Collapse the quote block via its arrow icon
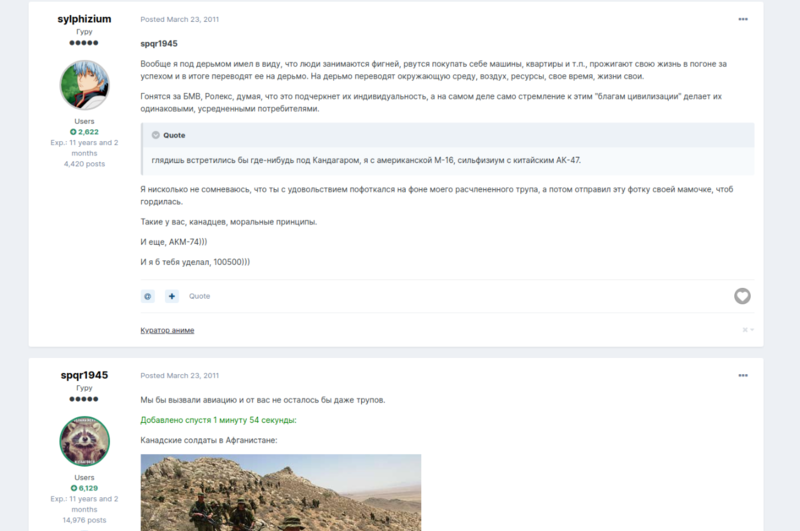The width and height of the screenshot is (800, 531). [x=156, y=135]
